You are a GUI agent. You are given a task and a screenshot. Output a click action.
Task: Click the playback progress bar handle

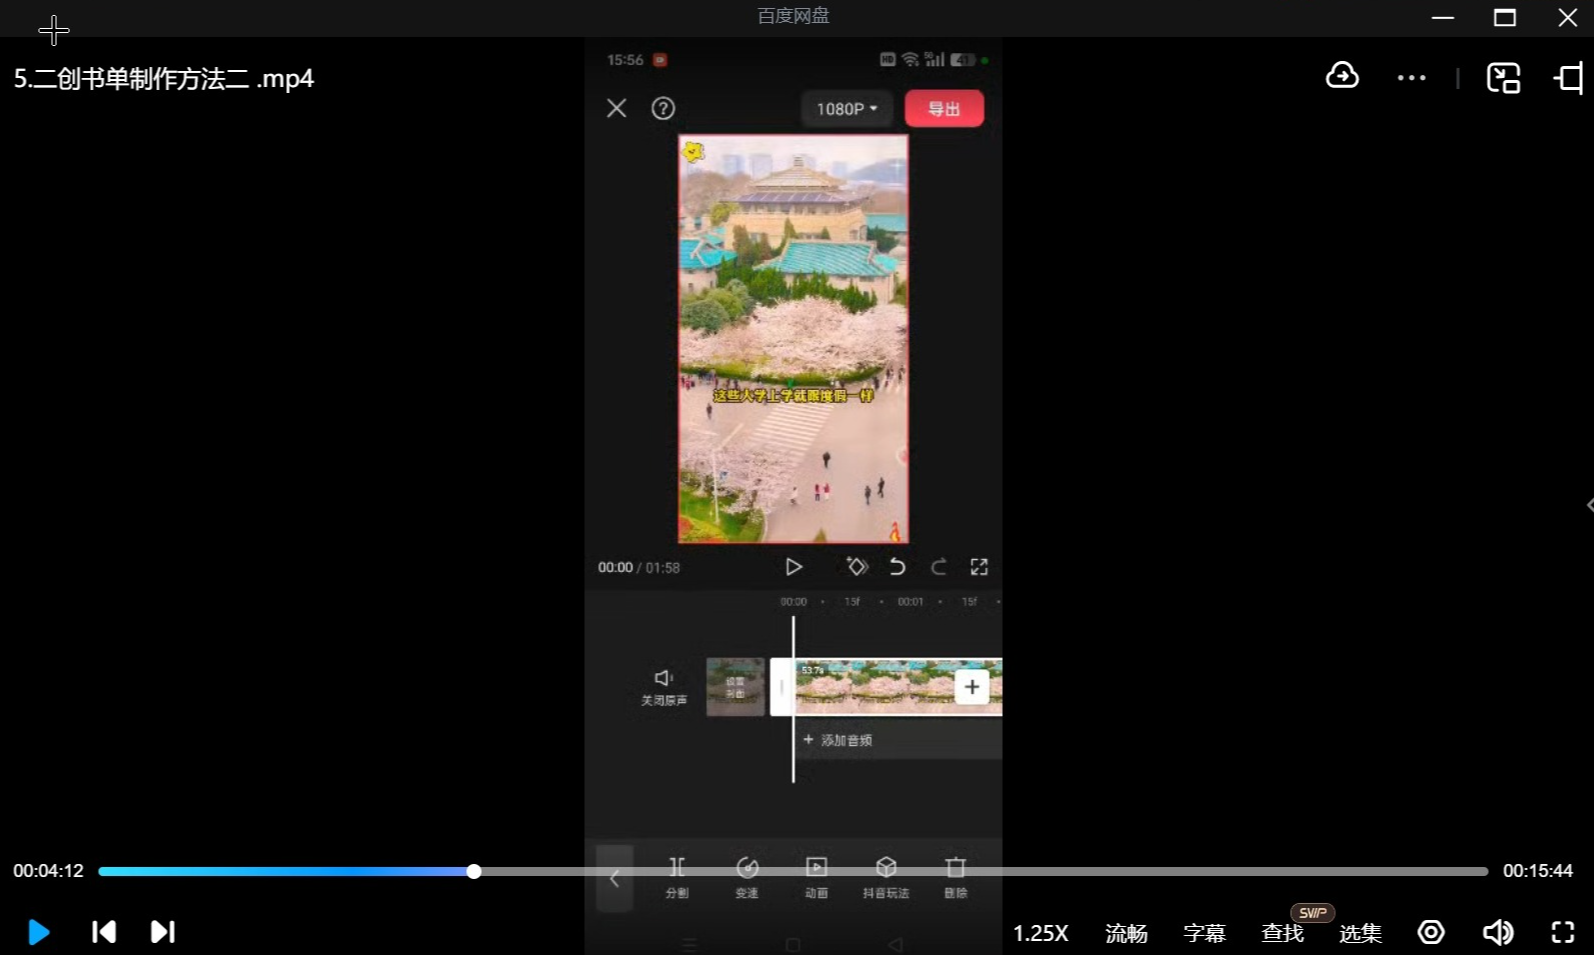[x=474, y=871]
